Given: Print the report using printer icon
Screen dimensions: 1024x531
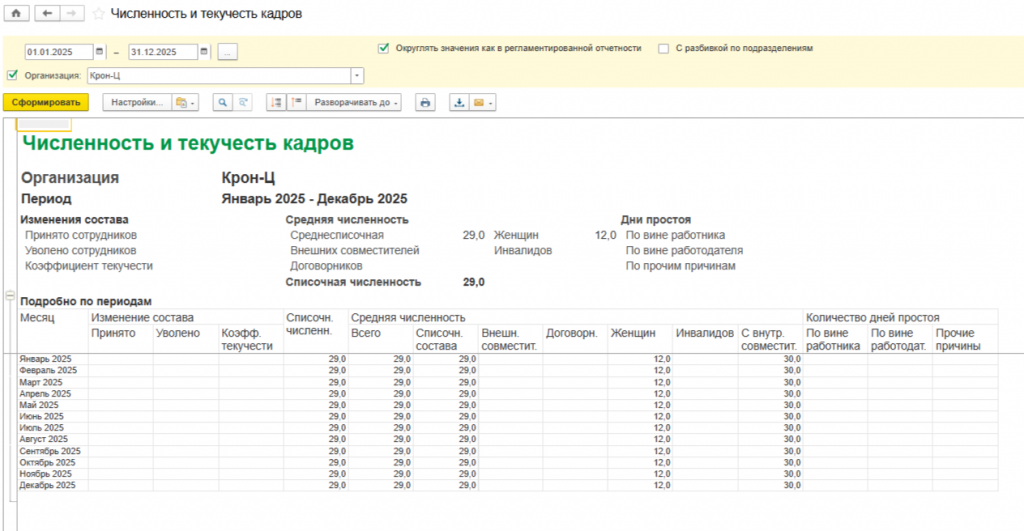Looking at the screenshot, I should (425, 102).
